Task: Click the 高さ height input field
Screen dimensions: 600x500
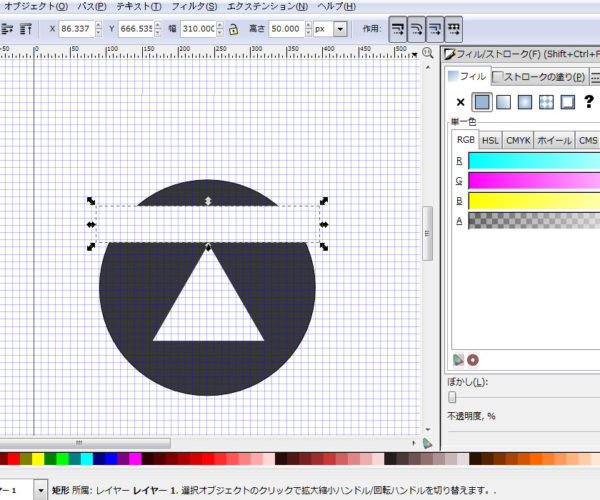Action: pyautogui.click(x=287, y=29)
